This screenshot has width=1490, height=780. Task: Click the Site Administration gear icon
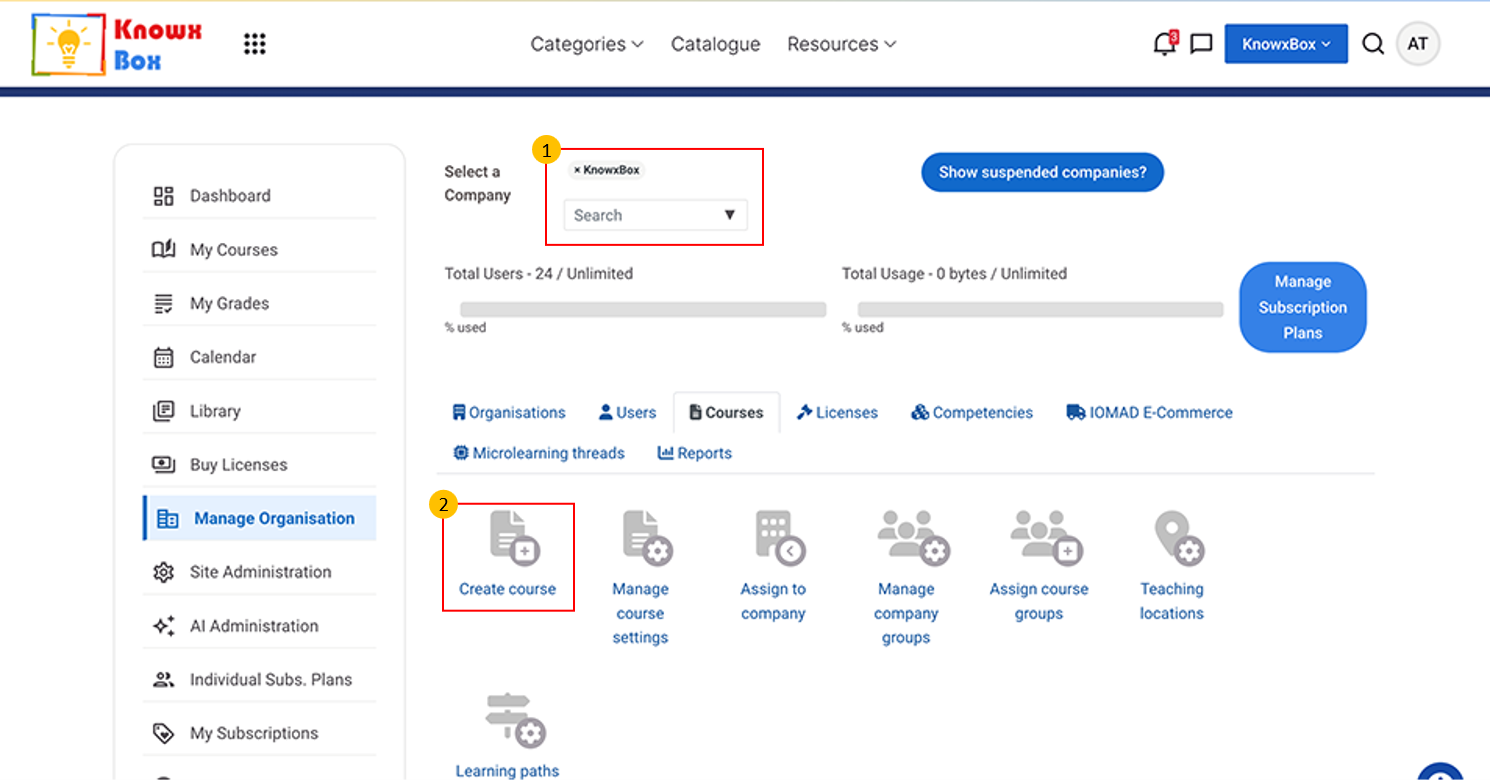[163, 572]
